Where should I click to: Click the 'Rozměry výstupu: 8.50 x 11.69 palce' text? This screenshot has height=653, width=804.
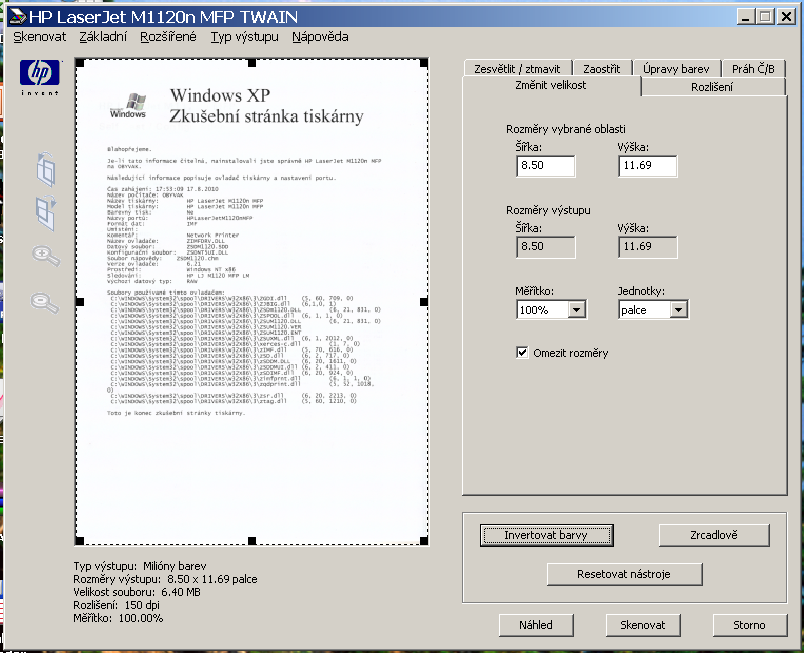click(165, 579)
